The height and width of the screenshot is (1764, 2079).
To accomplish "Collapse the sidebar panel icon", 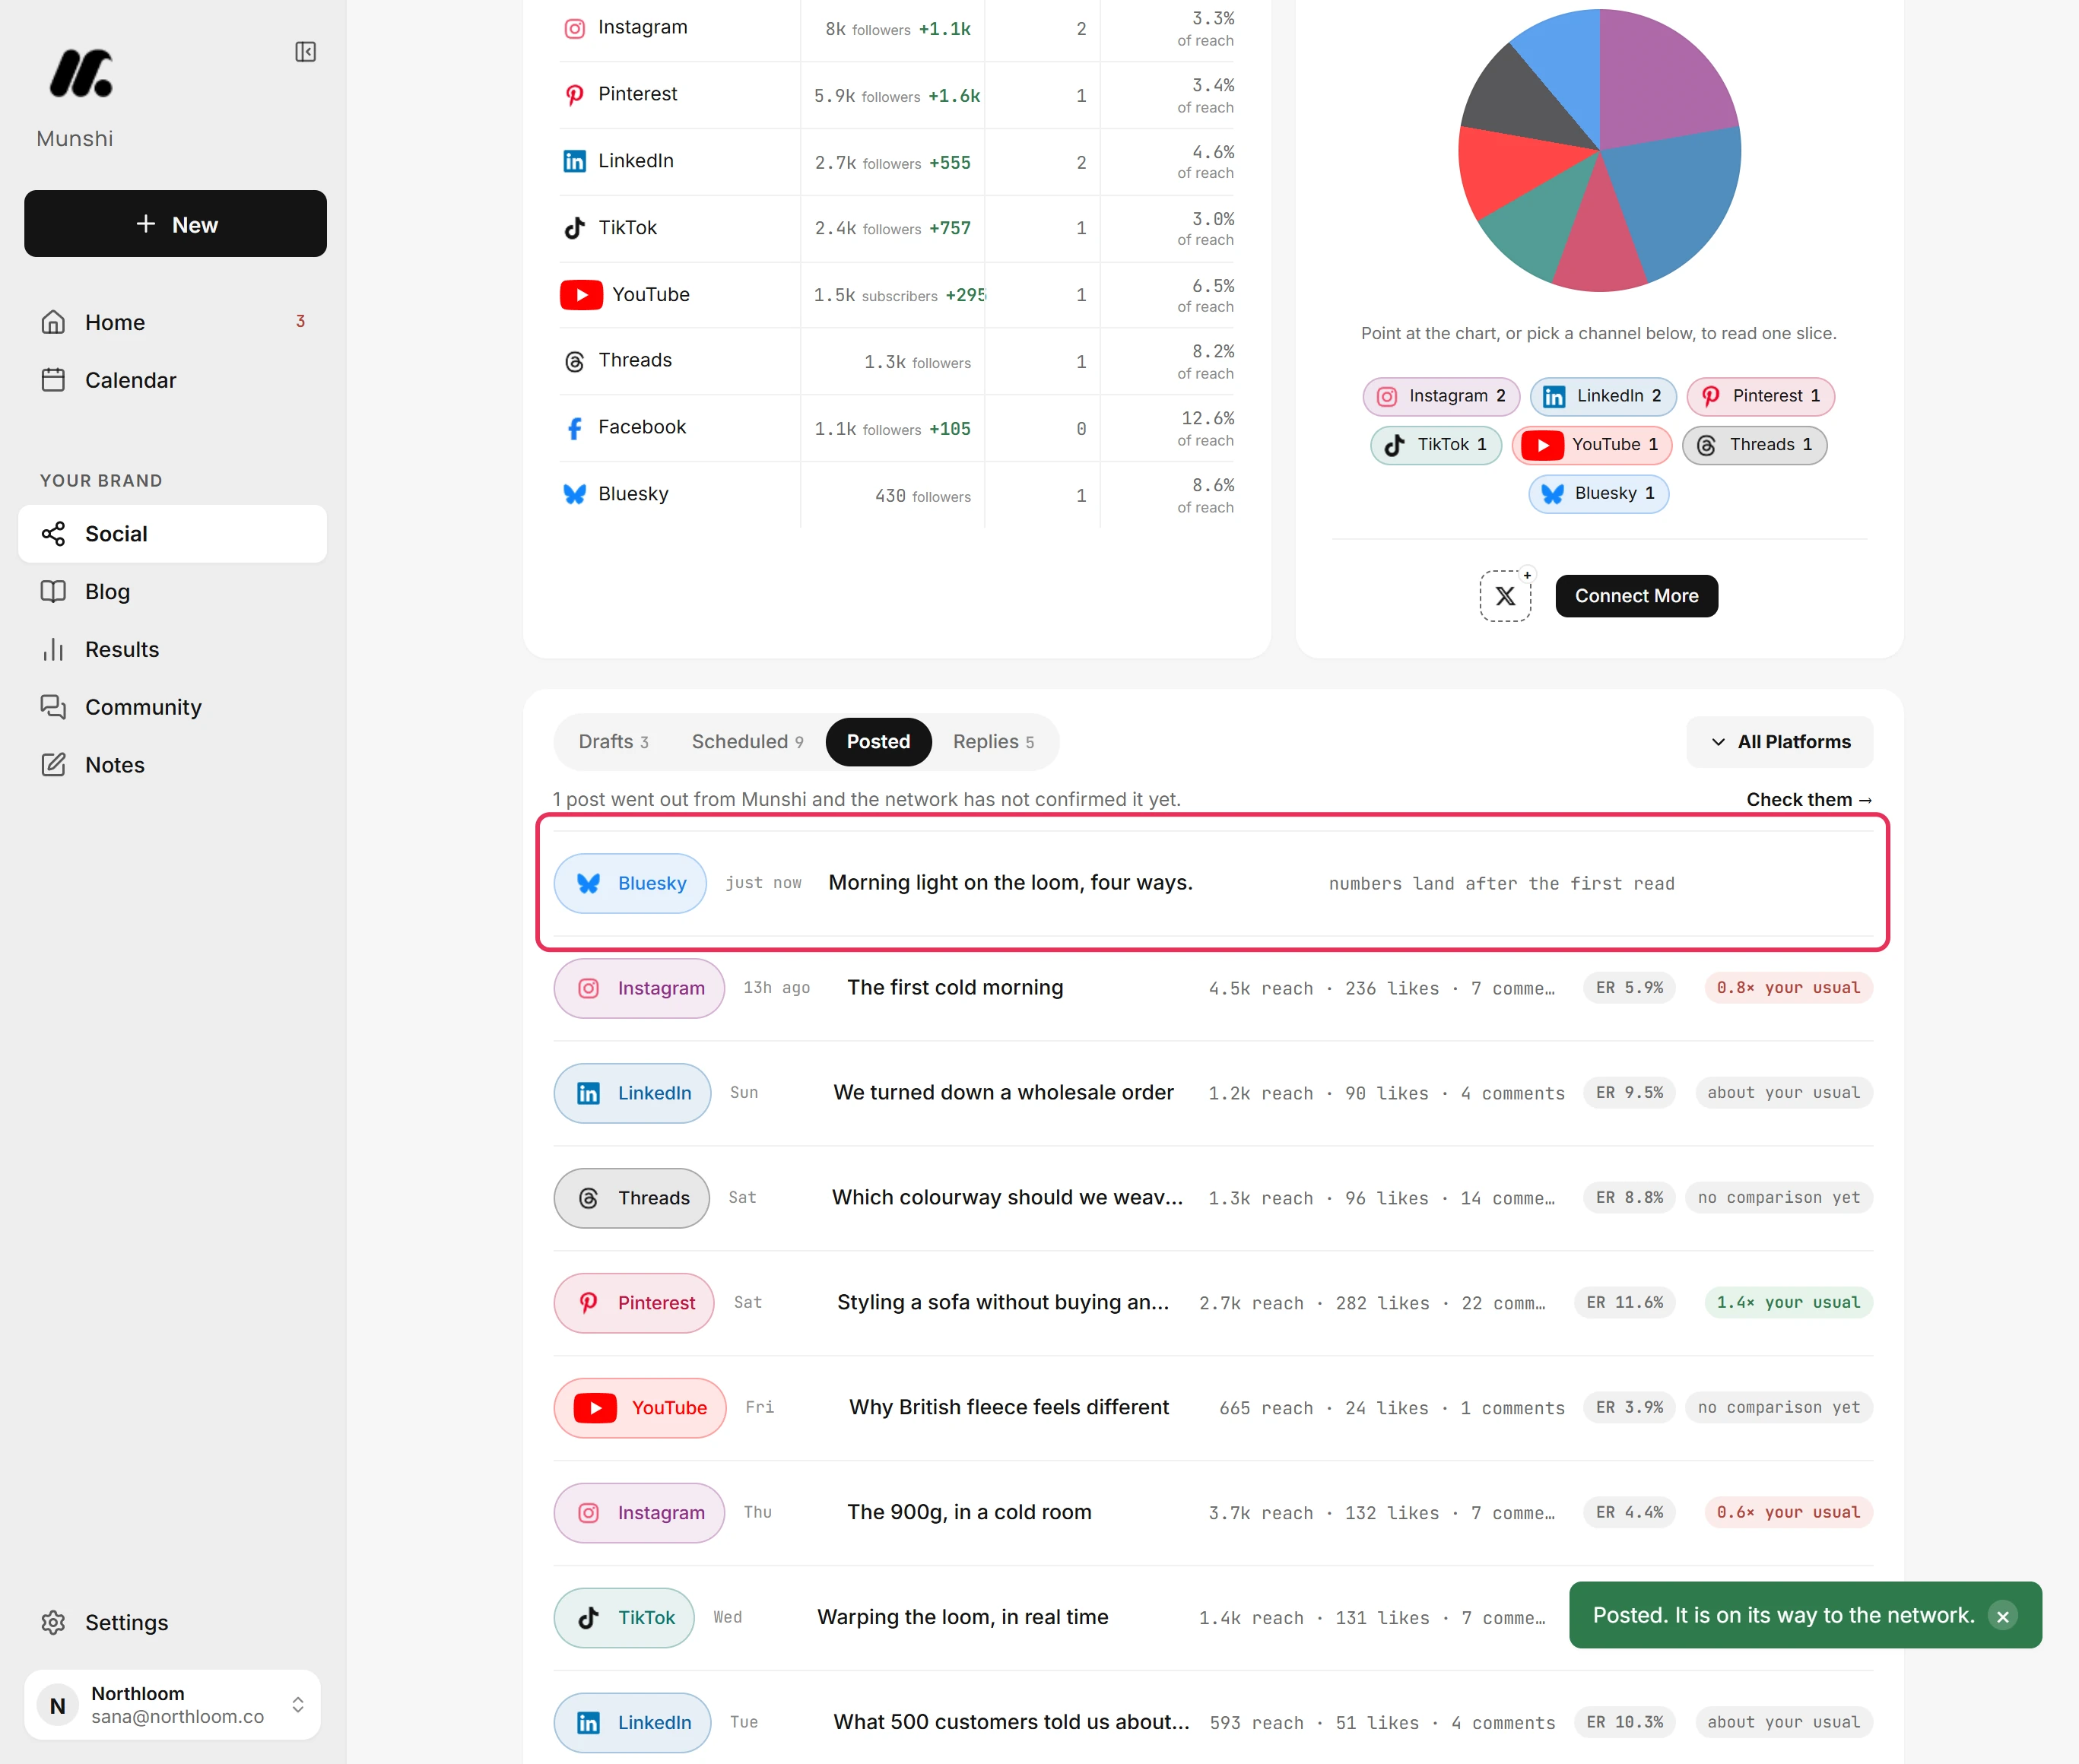I will coord(306,52).
